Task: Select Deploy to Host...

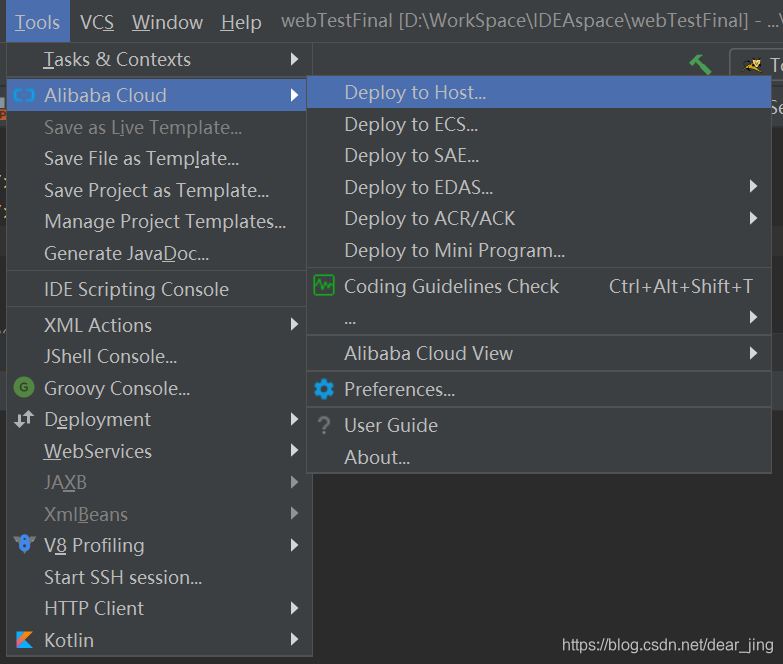Action: (x=539, y=92)
